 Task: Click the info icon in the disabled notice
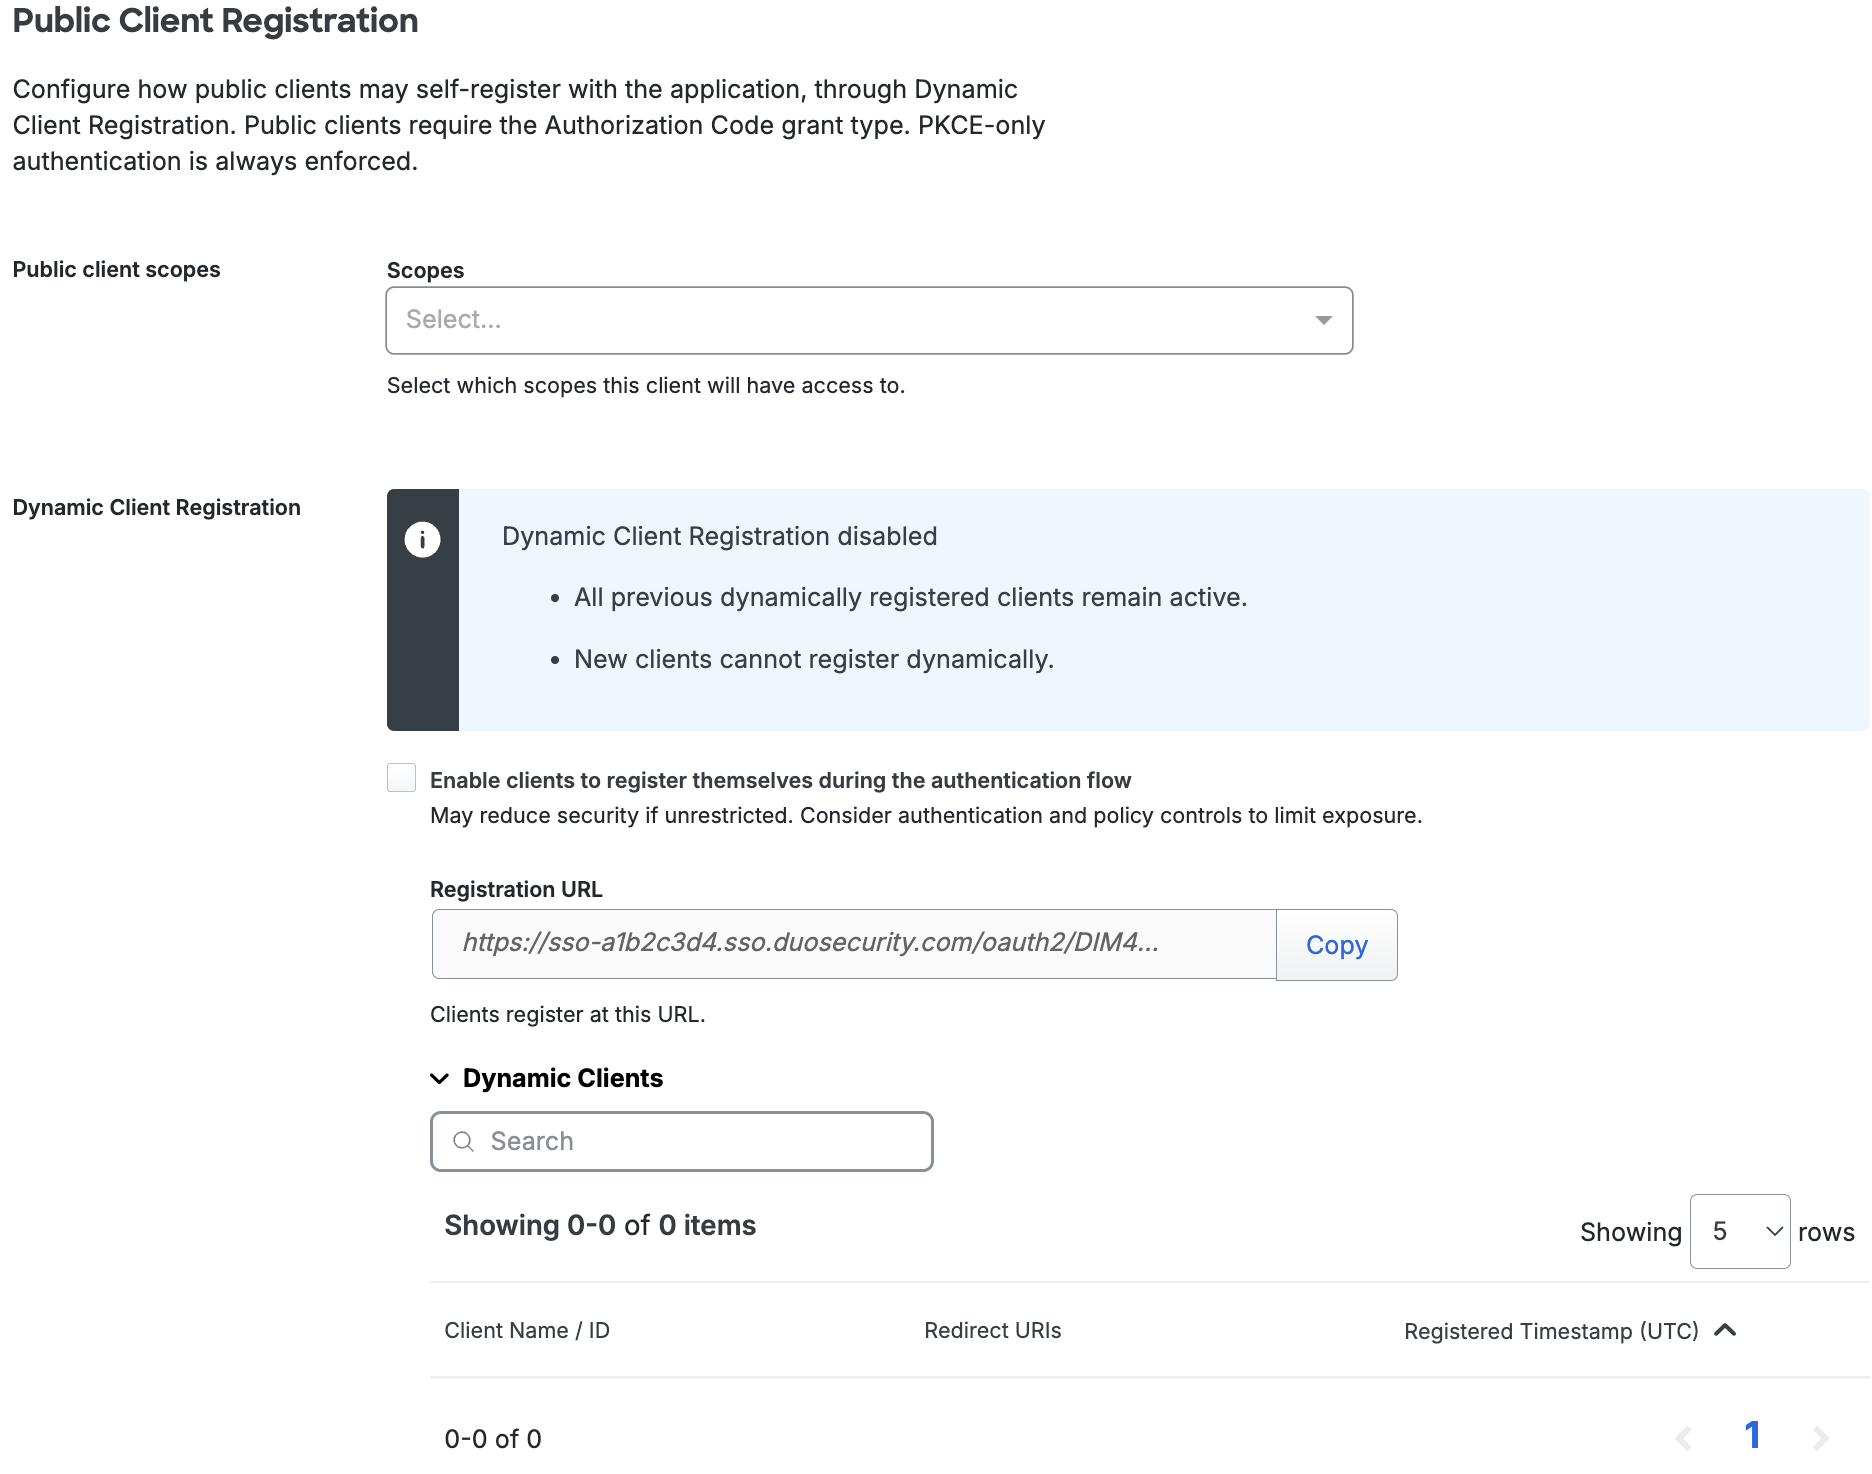pyautogui.click(x=422, y=538)
